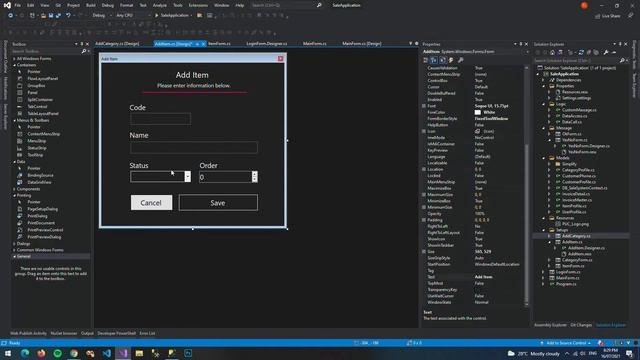Open Firefox from the taskbar
The image size is (640, 360).
[x=41, y=353]
